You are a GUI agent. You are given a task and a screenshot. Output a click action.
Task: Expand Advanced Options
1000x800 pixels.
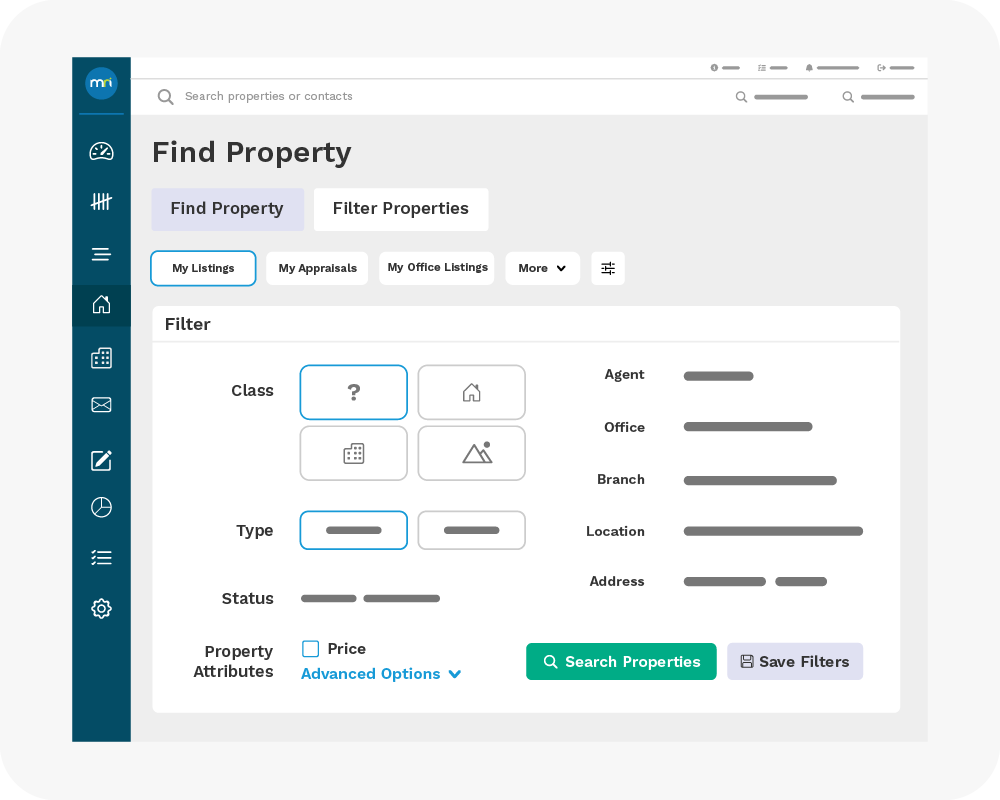(381, 674)
